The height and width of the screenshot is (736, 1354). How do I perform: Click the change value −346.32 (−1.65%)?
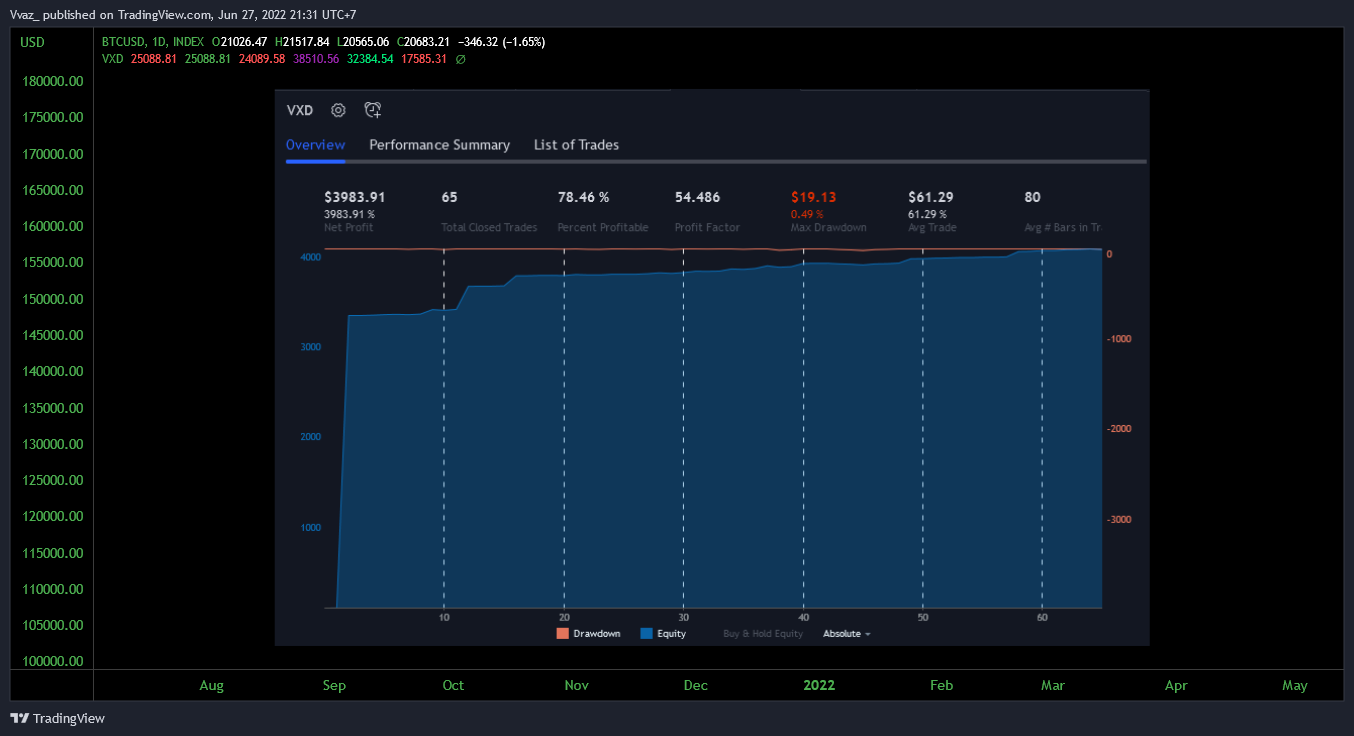click(x=501, y=42)
